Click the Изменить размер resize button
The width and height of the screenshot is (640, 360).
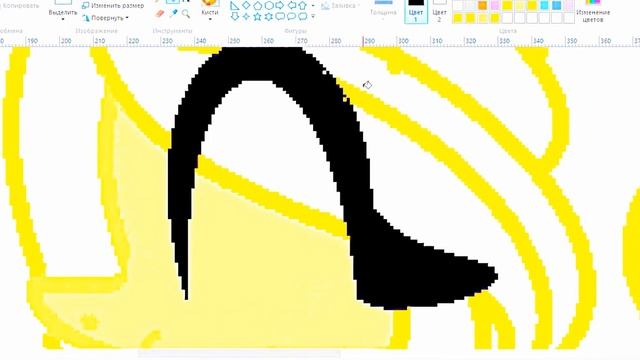click(x=113, y=6)
